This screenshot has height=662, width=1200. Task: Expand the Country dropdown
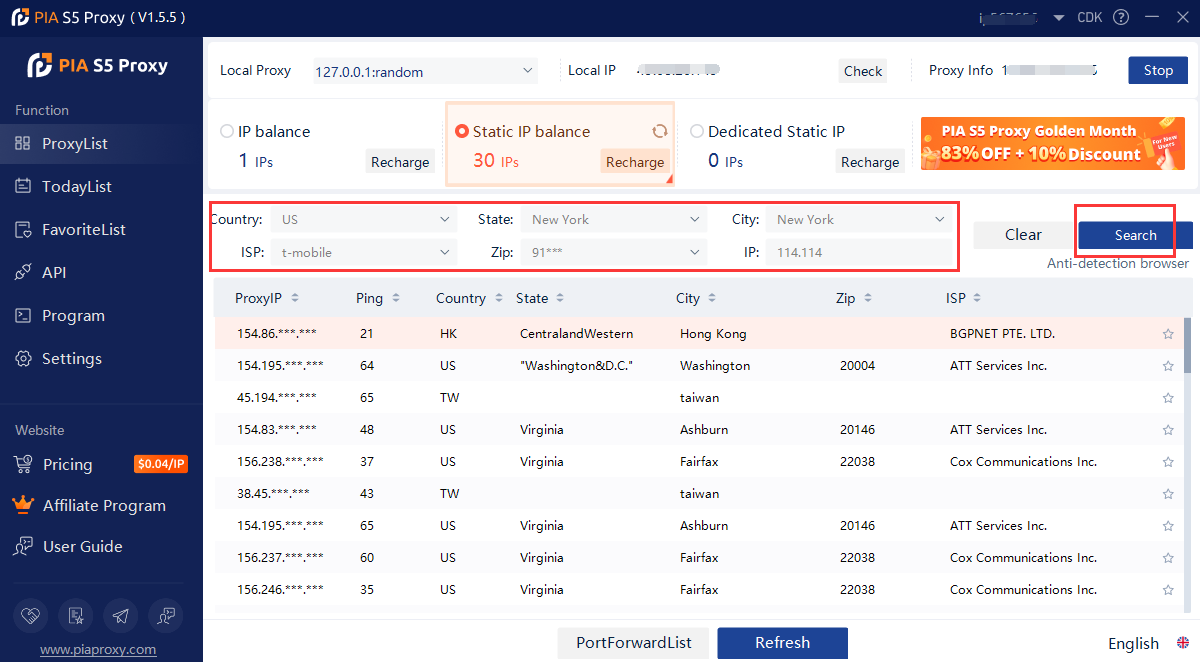pyautogui.click(x=364, y=220)
